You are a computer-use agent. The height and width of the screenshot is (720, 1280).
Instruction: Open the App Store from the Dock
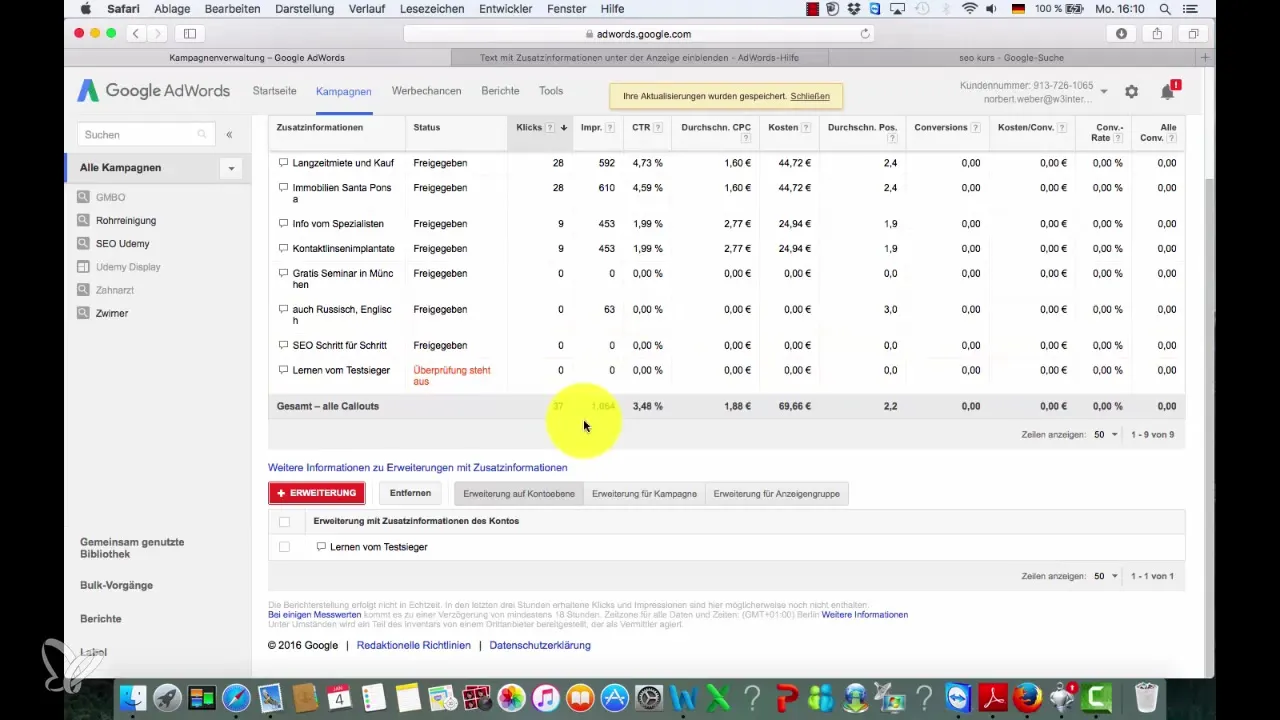(615, 697)
